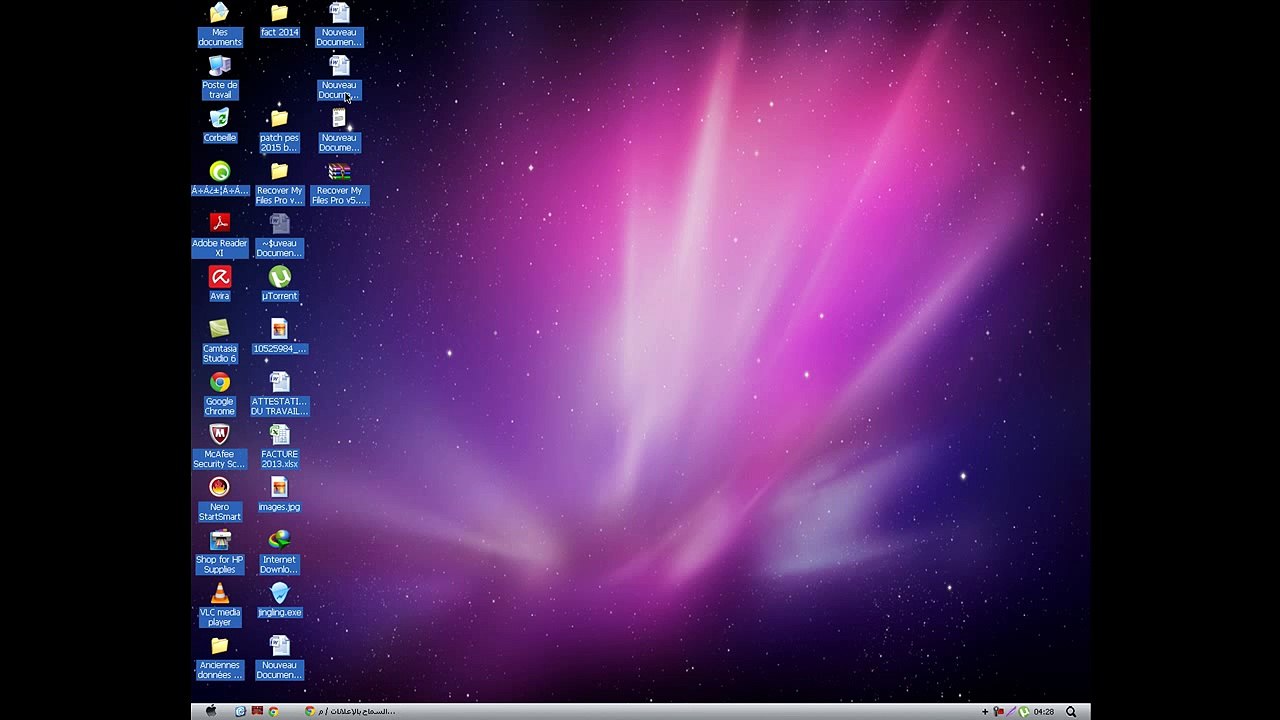1280x720 pixels.
Task: Launch Google Chrome from the desktop shortcut
Action: [219, 395]
